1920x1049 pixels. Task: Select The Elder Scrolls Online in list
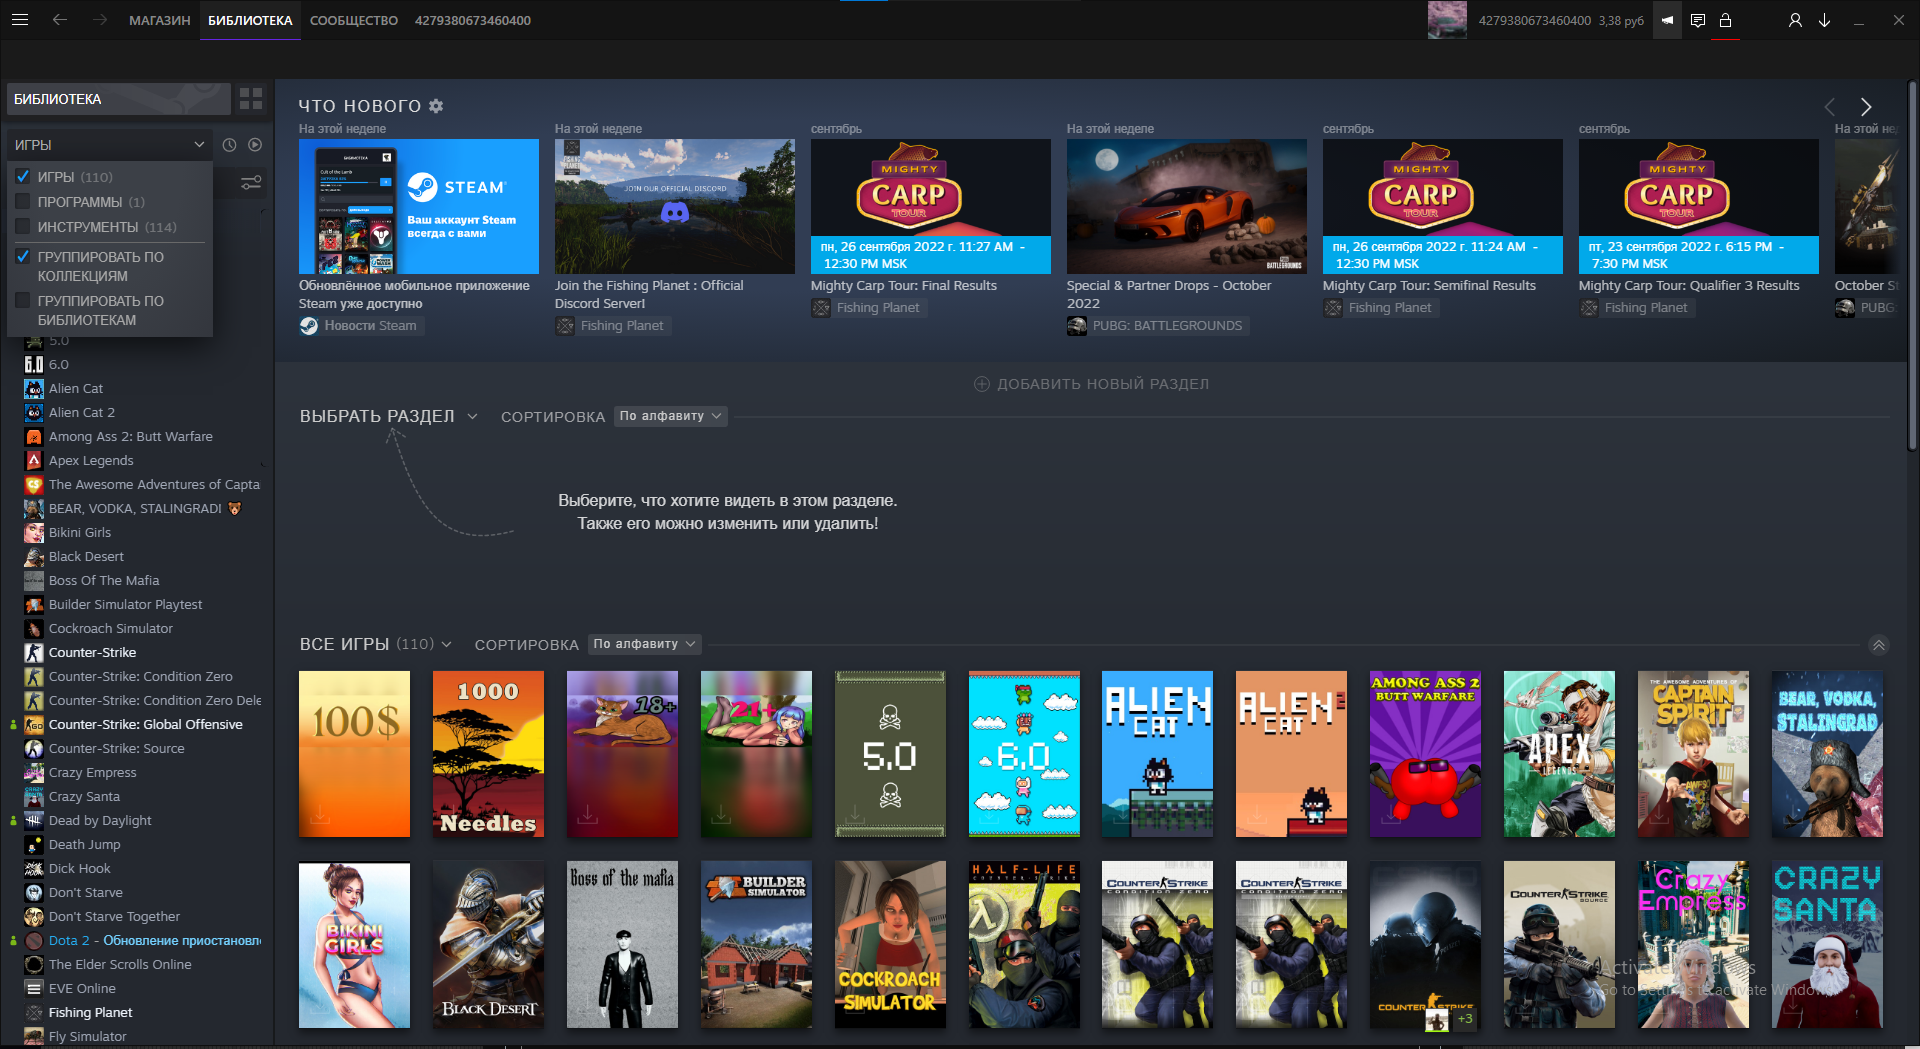[x=120, y=964]
